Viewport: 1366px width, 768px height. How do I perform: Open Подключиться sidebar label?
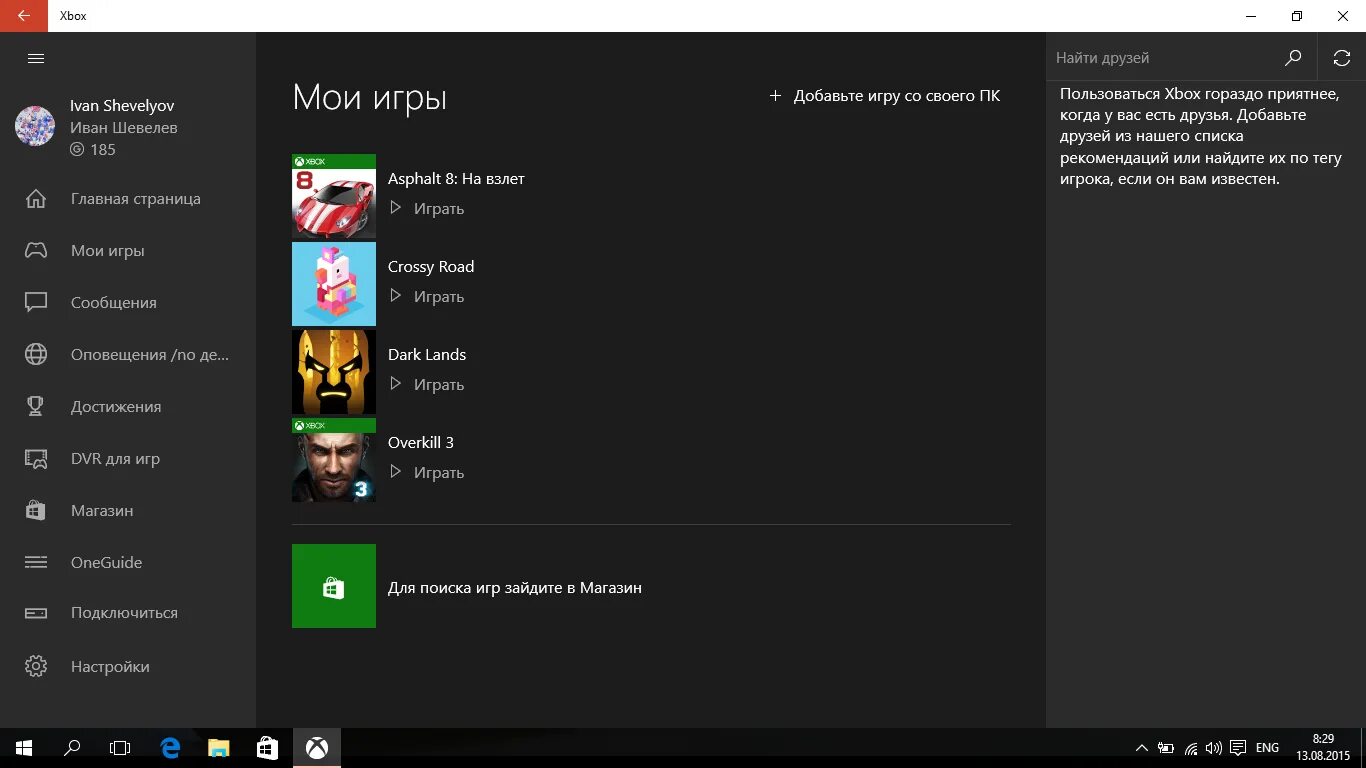pyautogui.click(x=124, y=613)
